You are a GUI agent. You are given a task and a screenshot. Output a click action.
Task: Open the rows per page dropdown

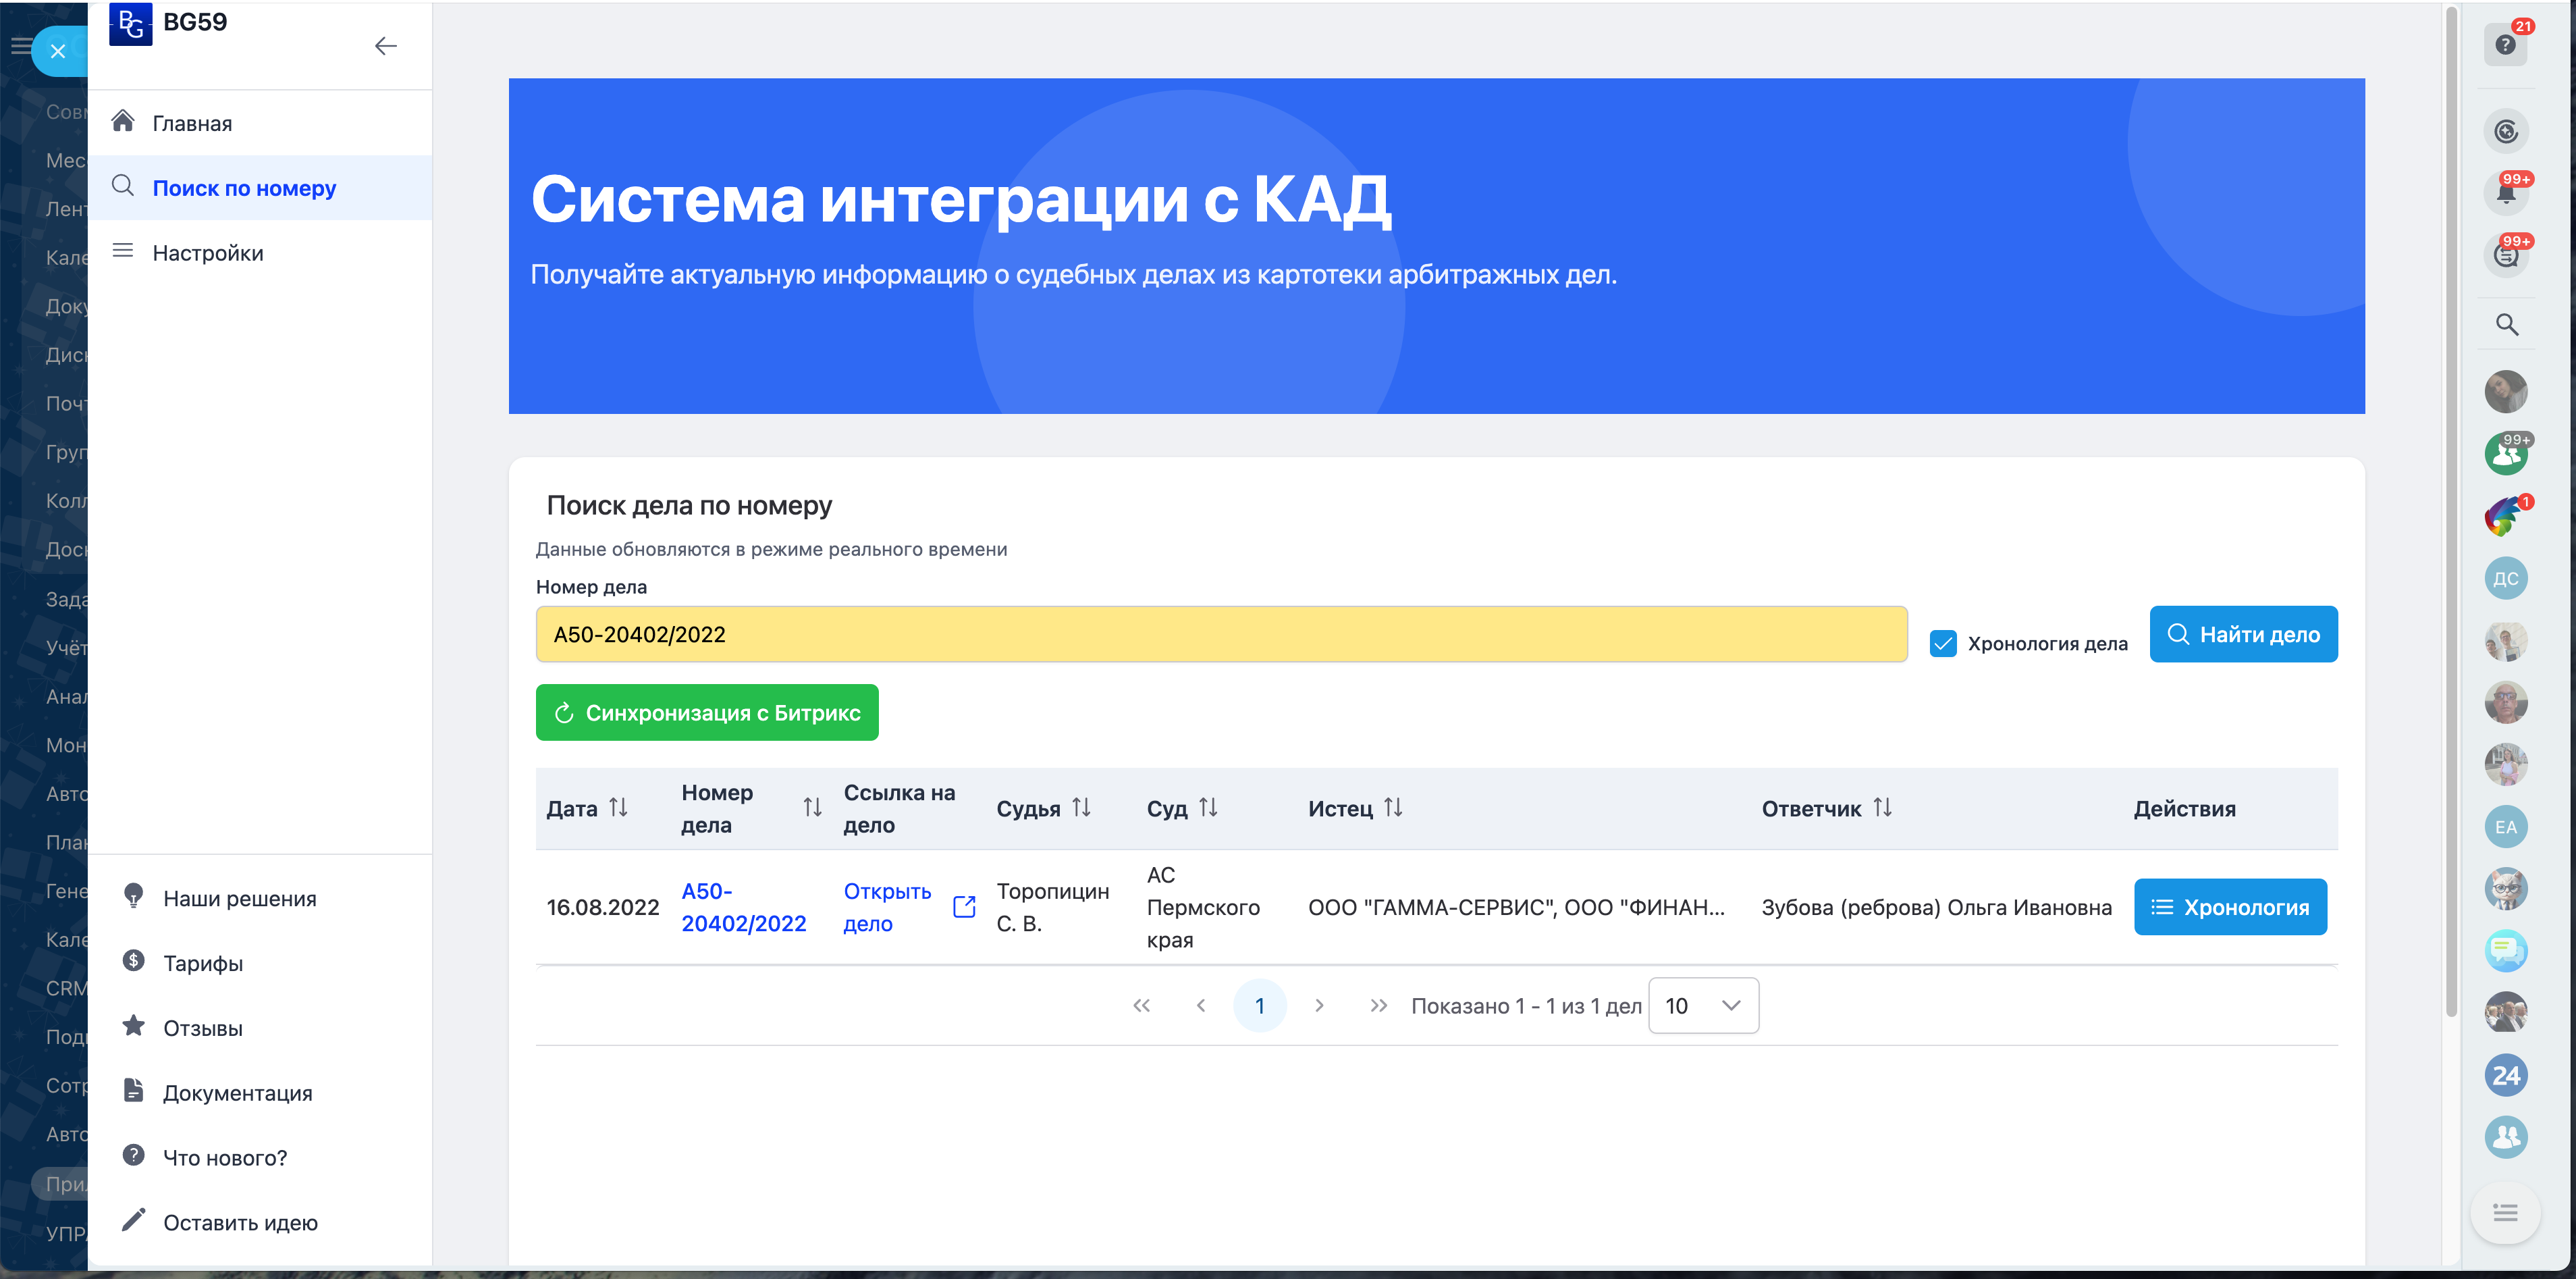pos(1703,1005)
